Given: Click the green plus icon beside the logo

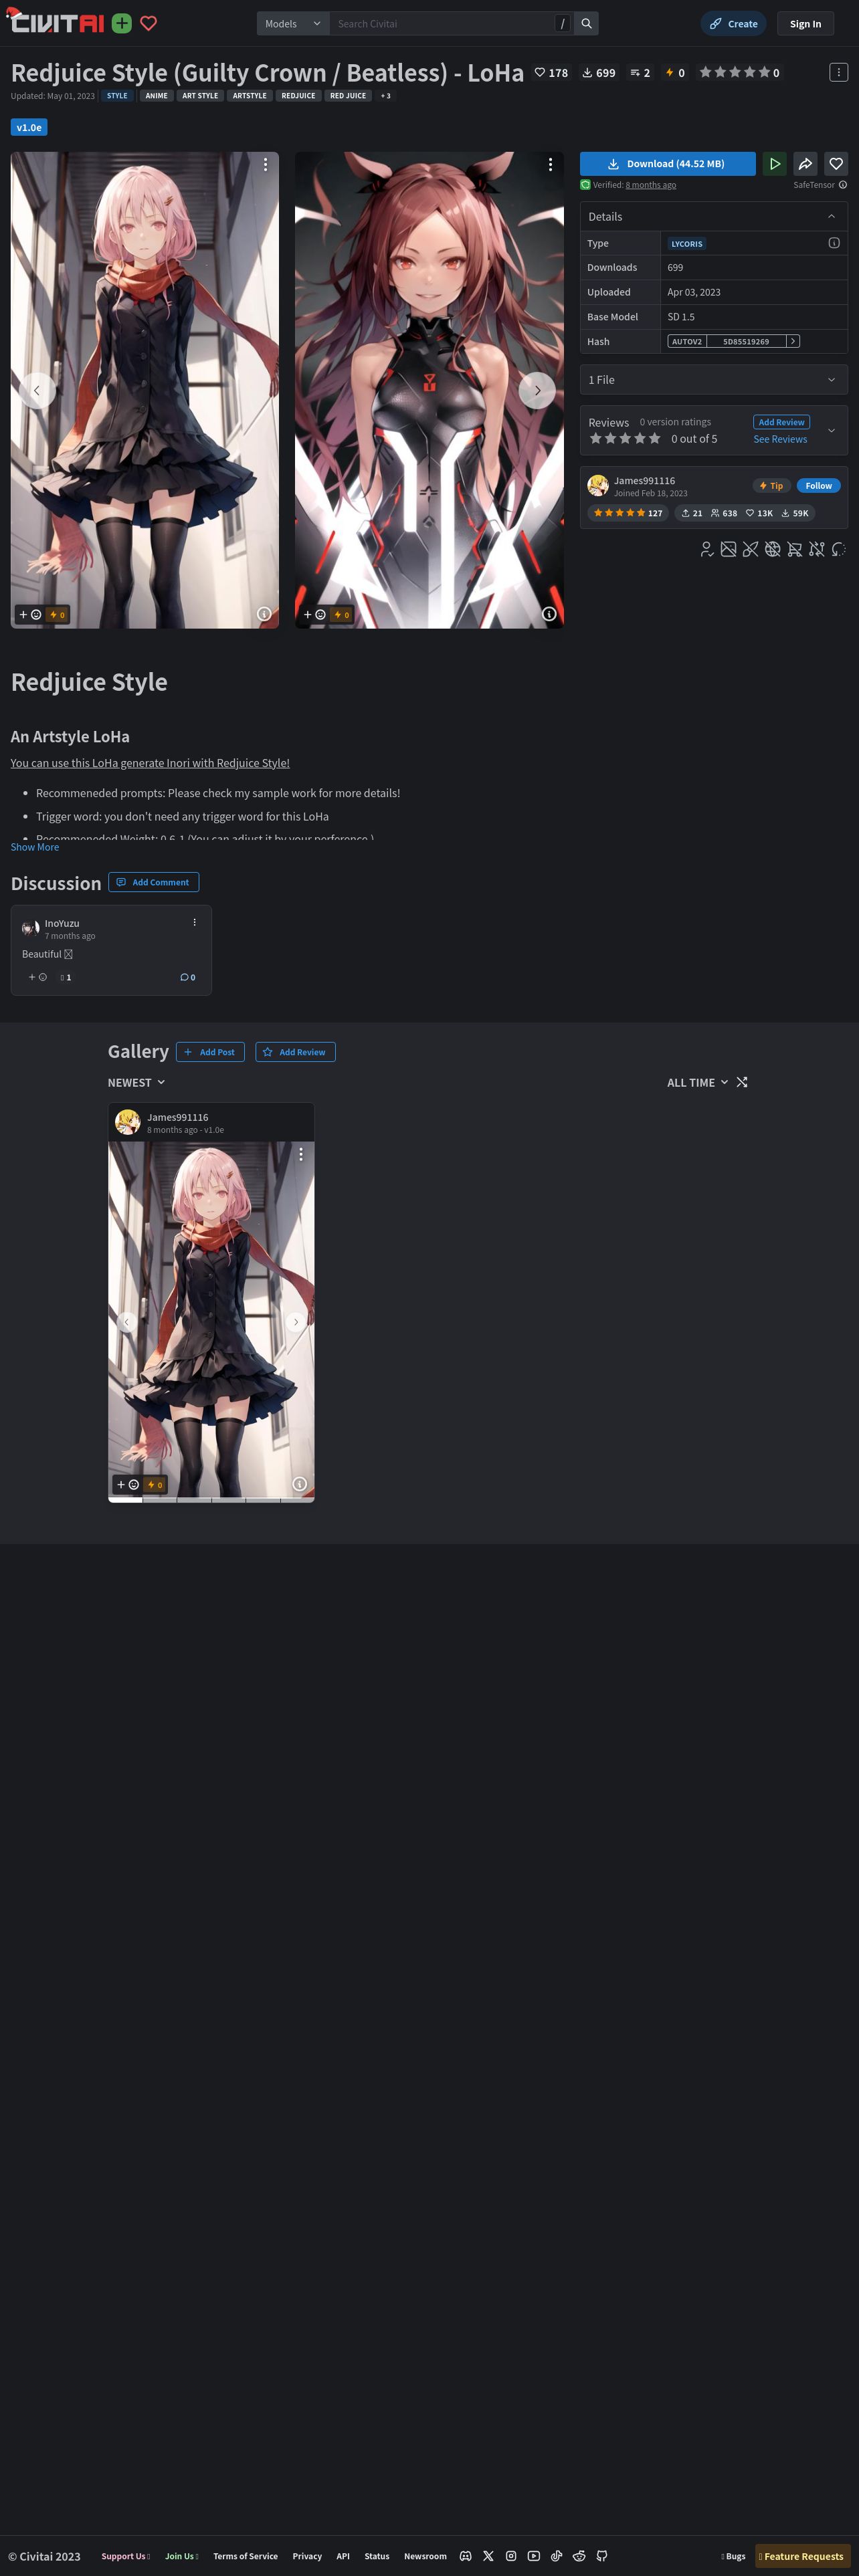Looking at the screenshot, I should tap(122, 23).
